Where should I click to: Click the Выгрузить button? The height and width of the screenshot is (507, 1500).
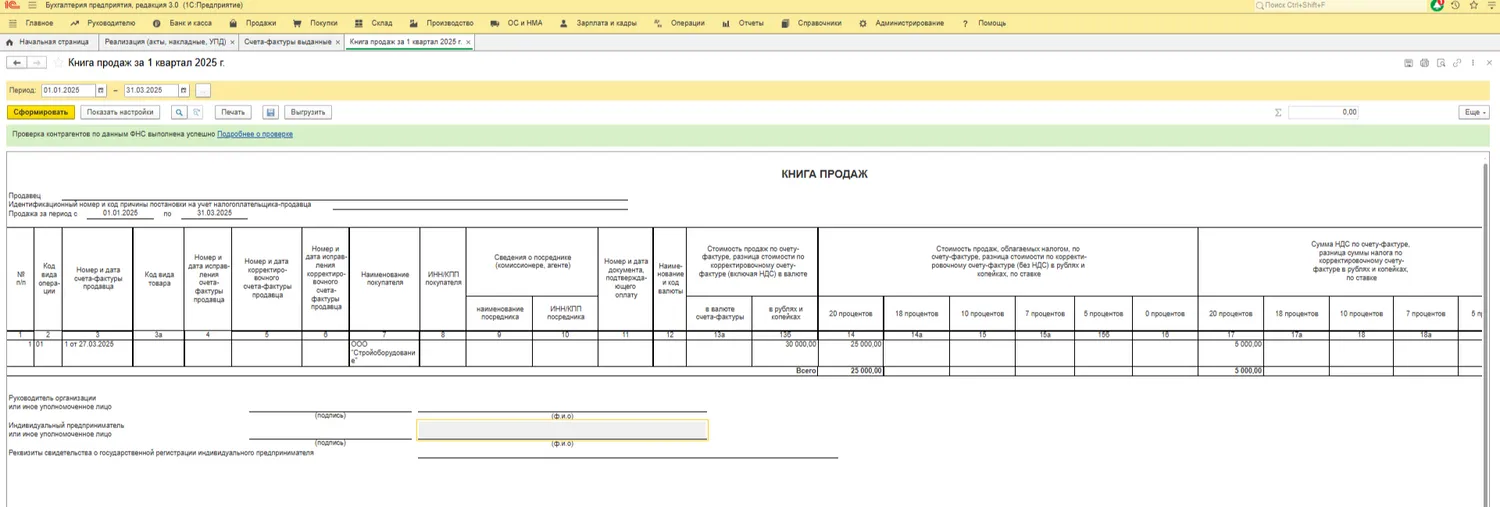(308, 112)
